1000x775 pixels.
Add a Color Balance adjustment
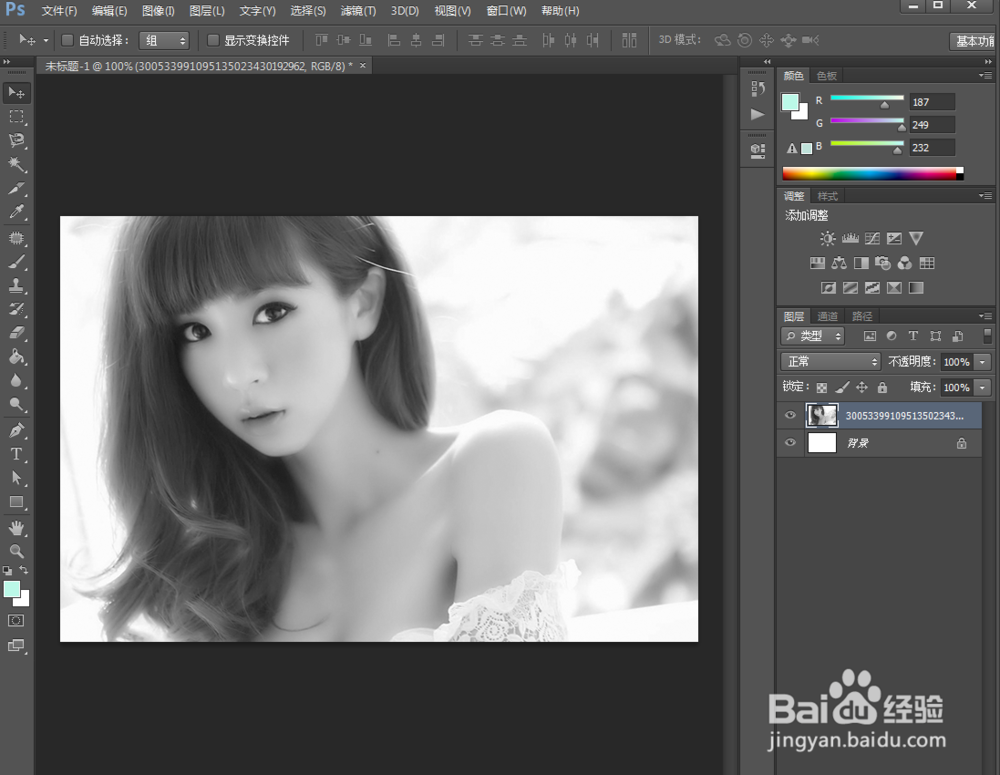839,263
